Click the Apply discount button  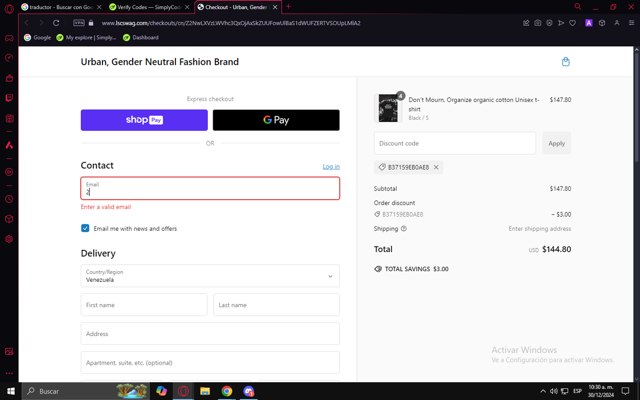556,143
